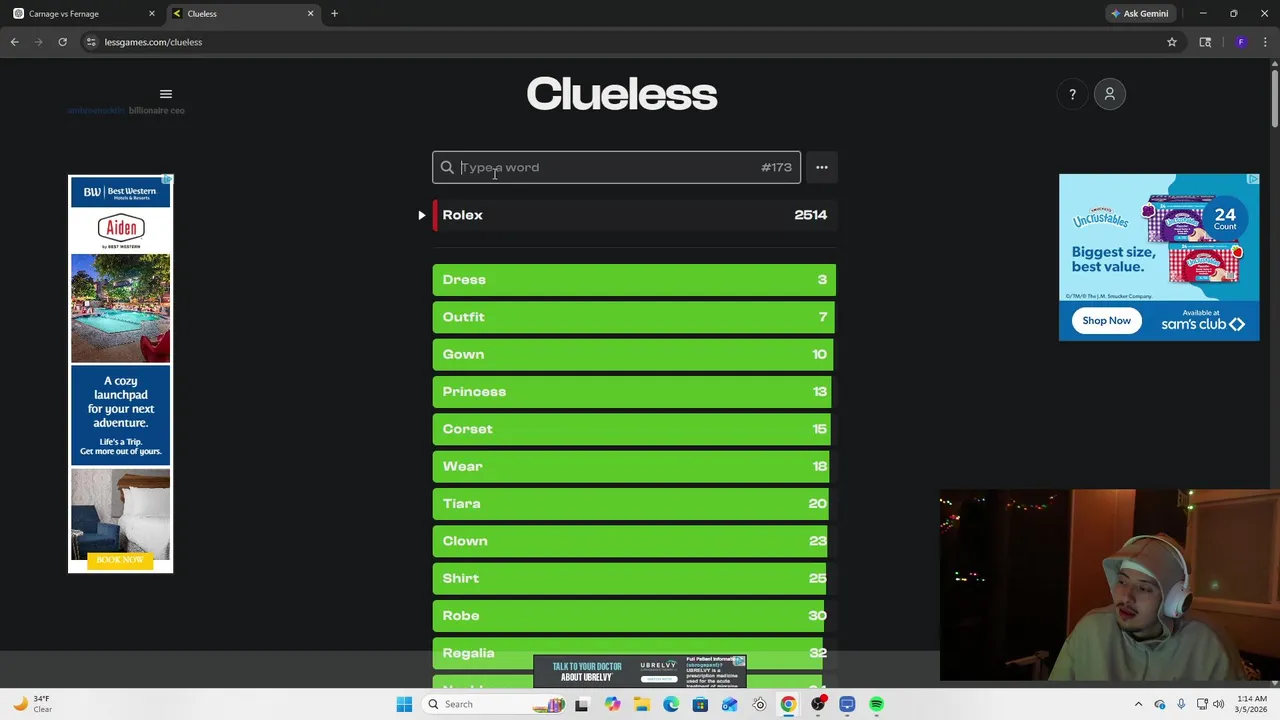
Task: Select the Regalia guess row
Action: pyautogui.click(x=634, y=653)
